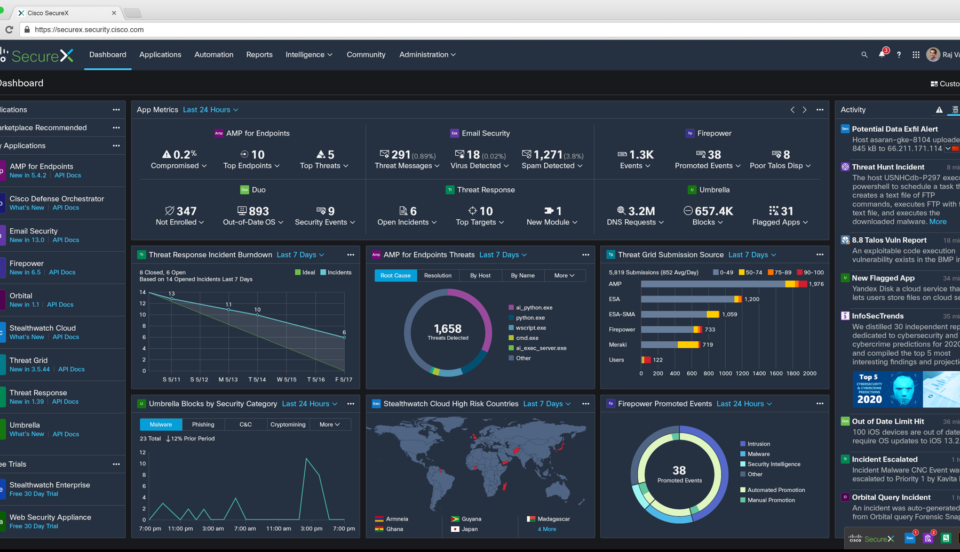The image size is (960, 552).
Task: Read More of Threat Hunt Incident
Action: click(938, 222)
